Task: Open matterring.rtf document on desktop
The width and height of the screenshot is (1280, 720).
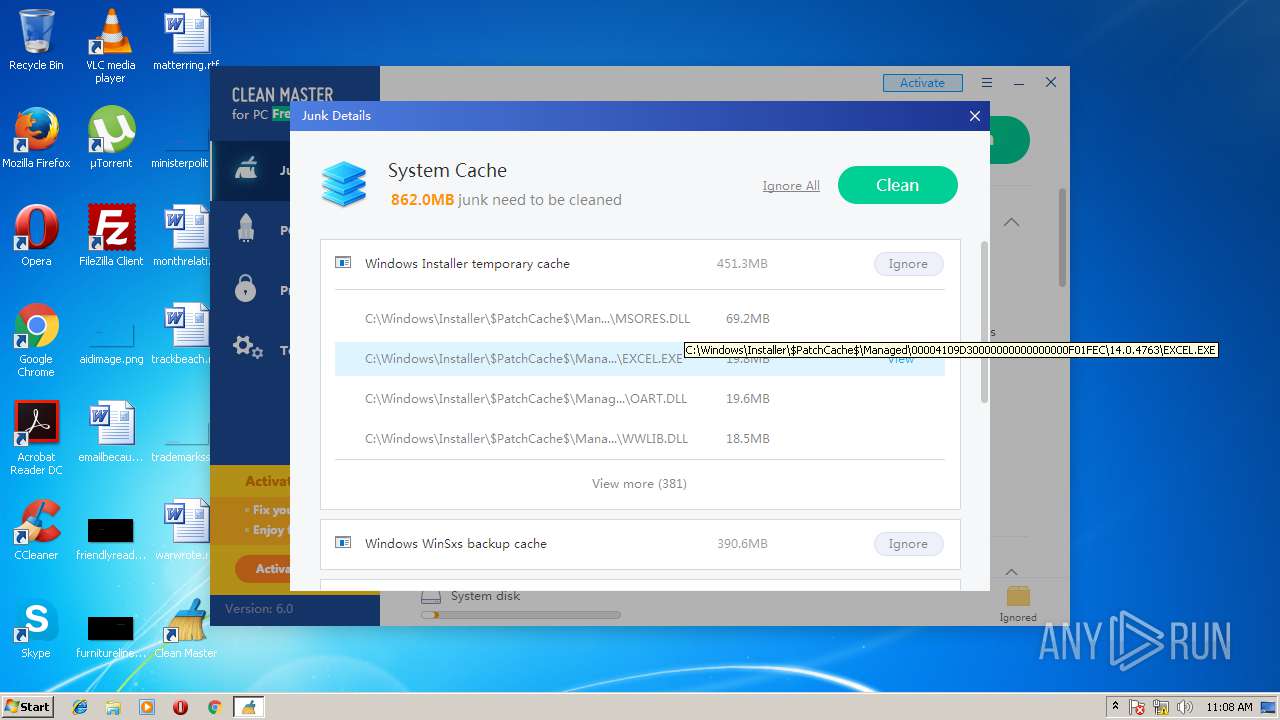Action: (186, 40)
